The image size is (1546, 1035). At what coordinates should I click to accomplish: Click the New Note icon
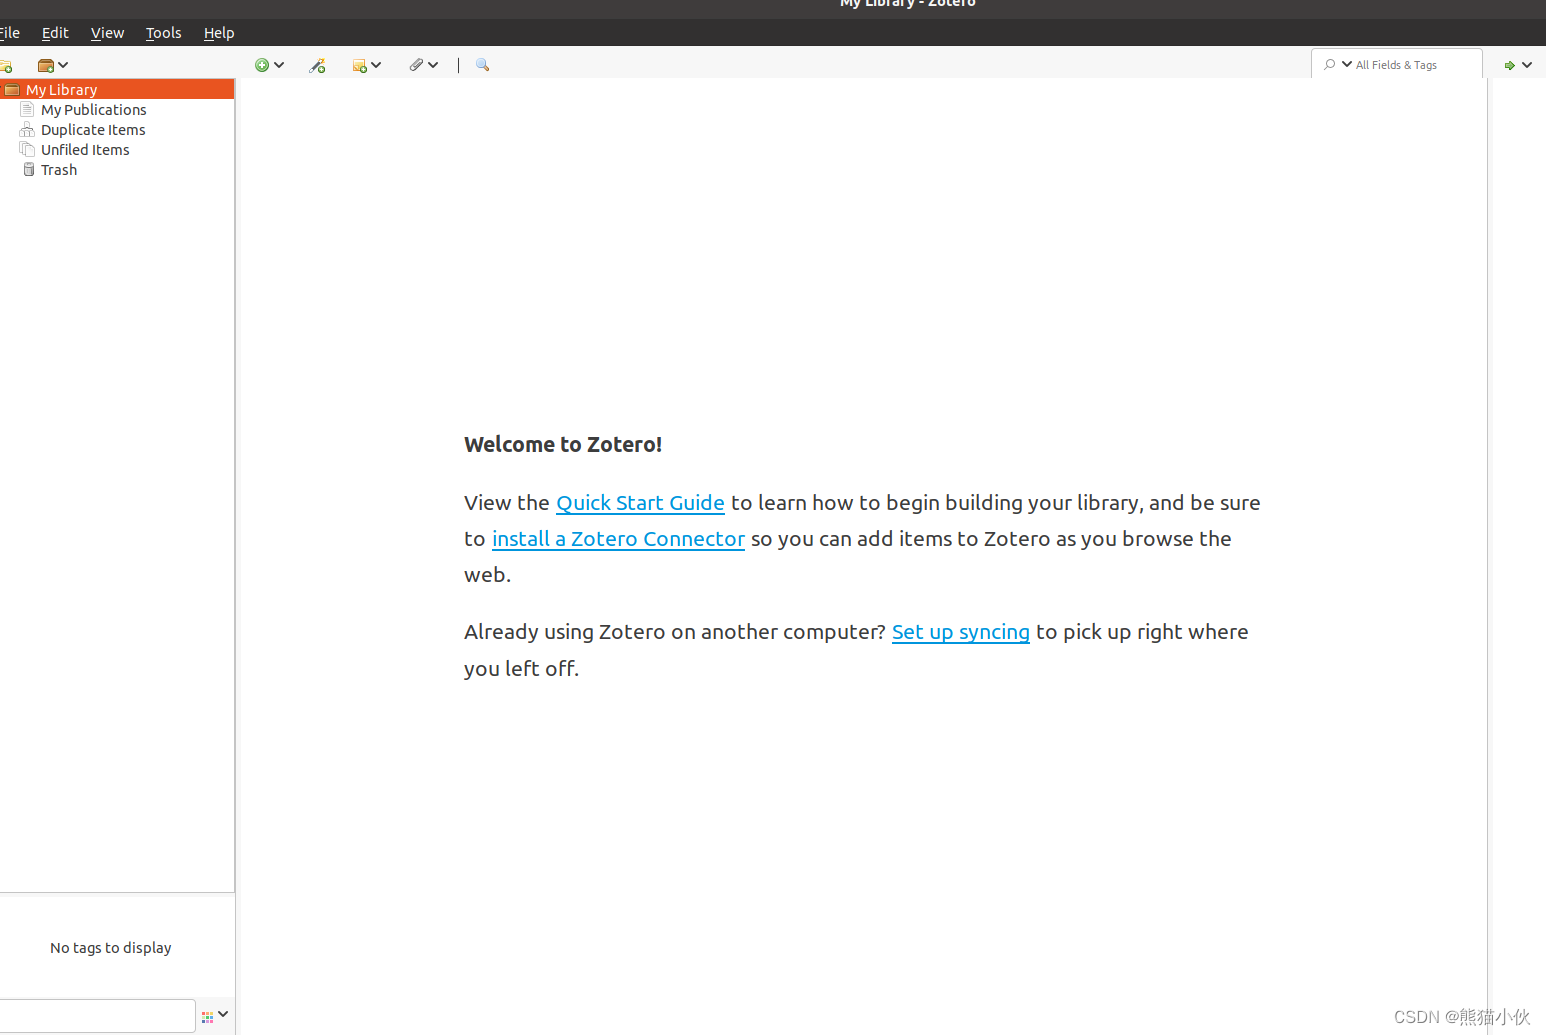coord(359,66)
